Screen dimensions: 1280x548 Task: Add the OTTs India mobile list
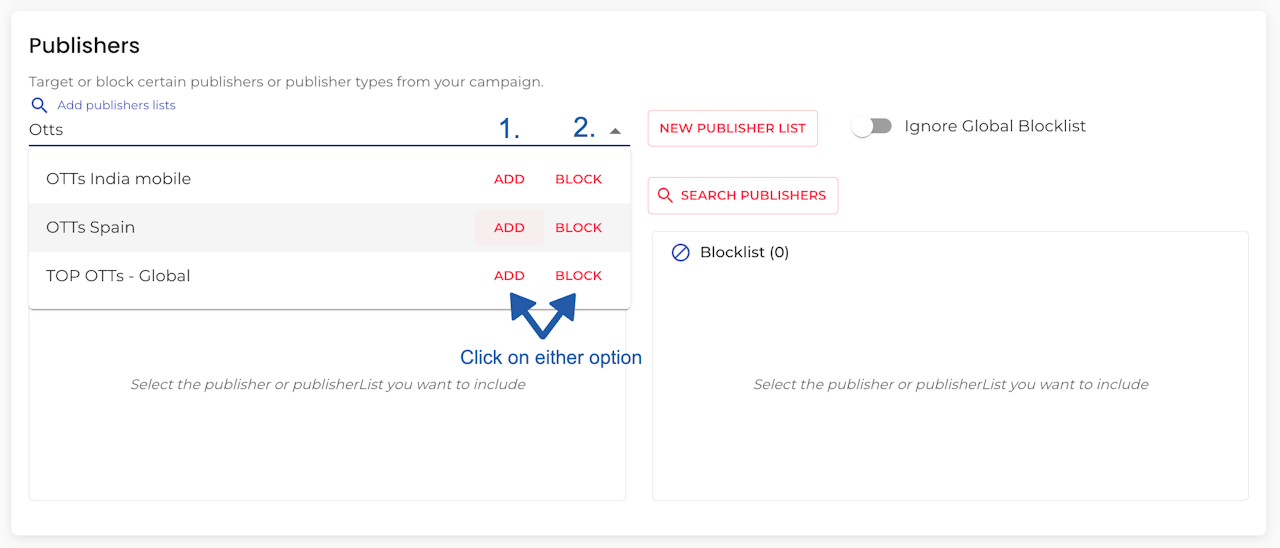[509, 180]
